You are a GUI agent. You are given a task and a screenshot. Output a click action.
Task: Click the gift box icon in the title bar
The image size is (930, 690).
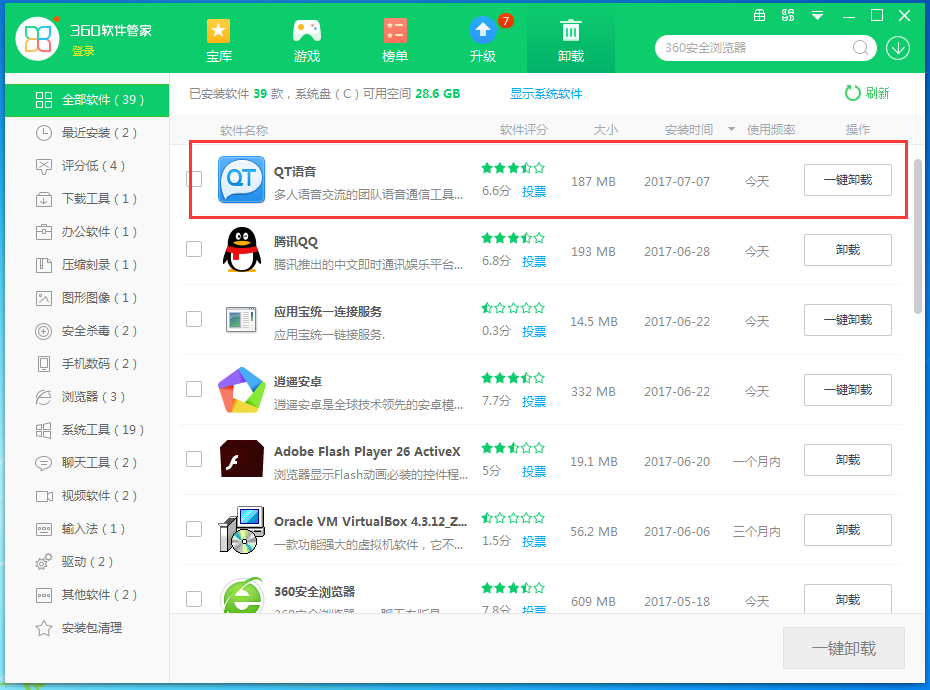[759, 15]
